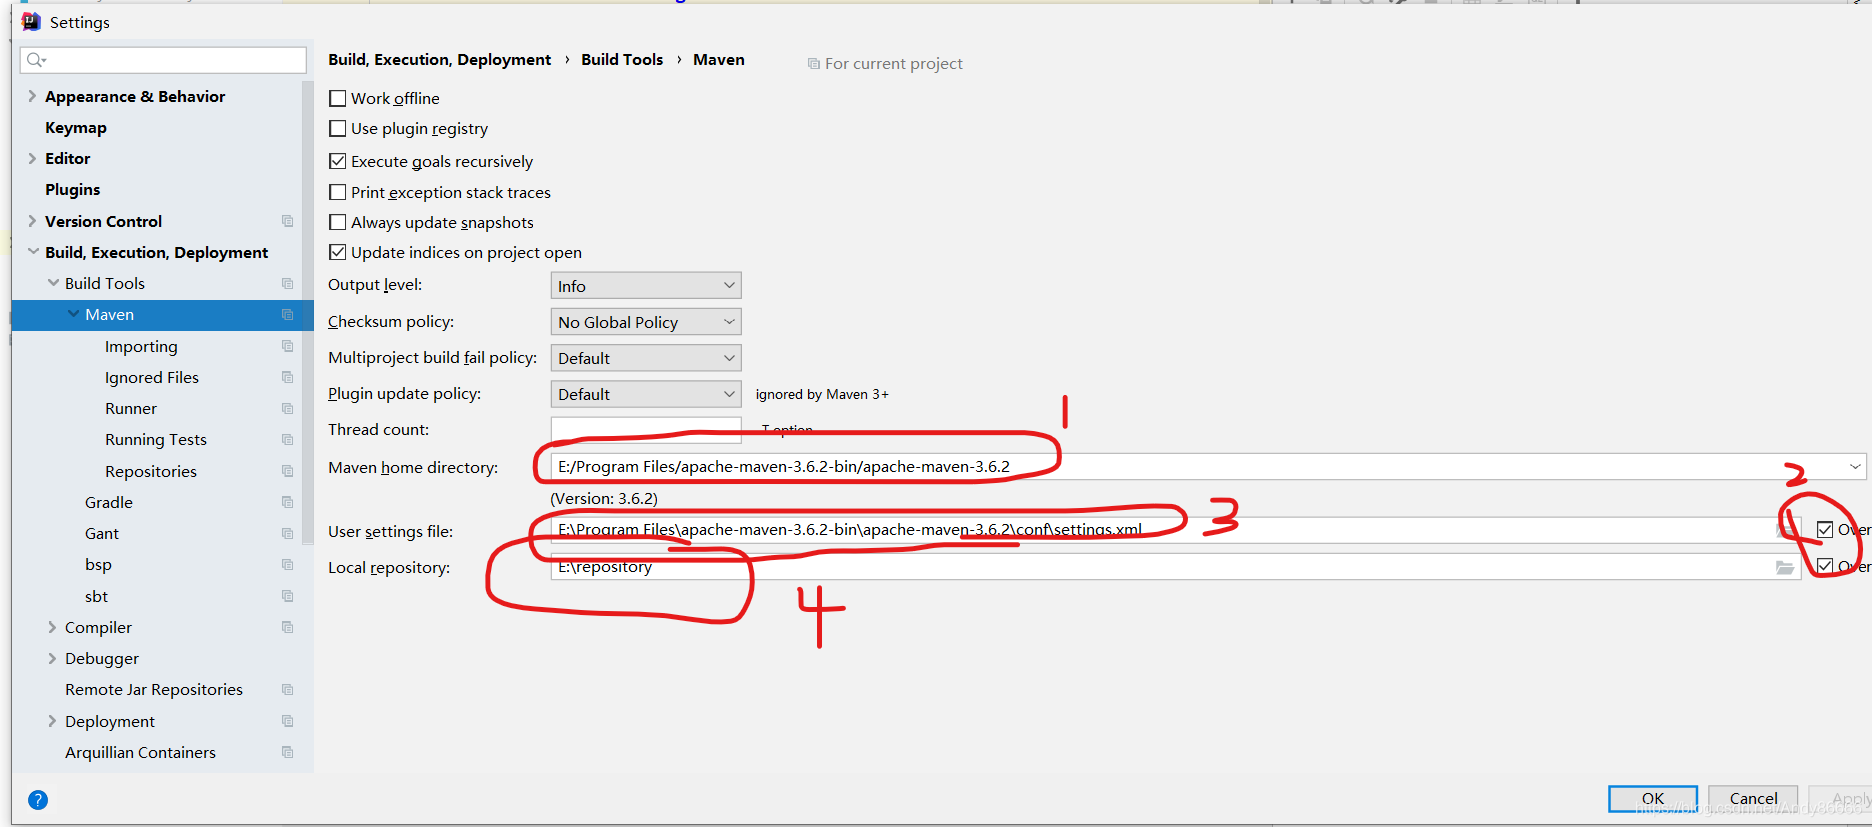This screenshot has width=1872, height=827.
Task: Check Always update snapshots
Action: point(338,222)
